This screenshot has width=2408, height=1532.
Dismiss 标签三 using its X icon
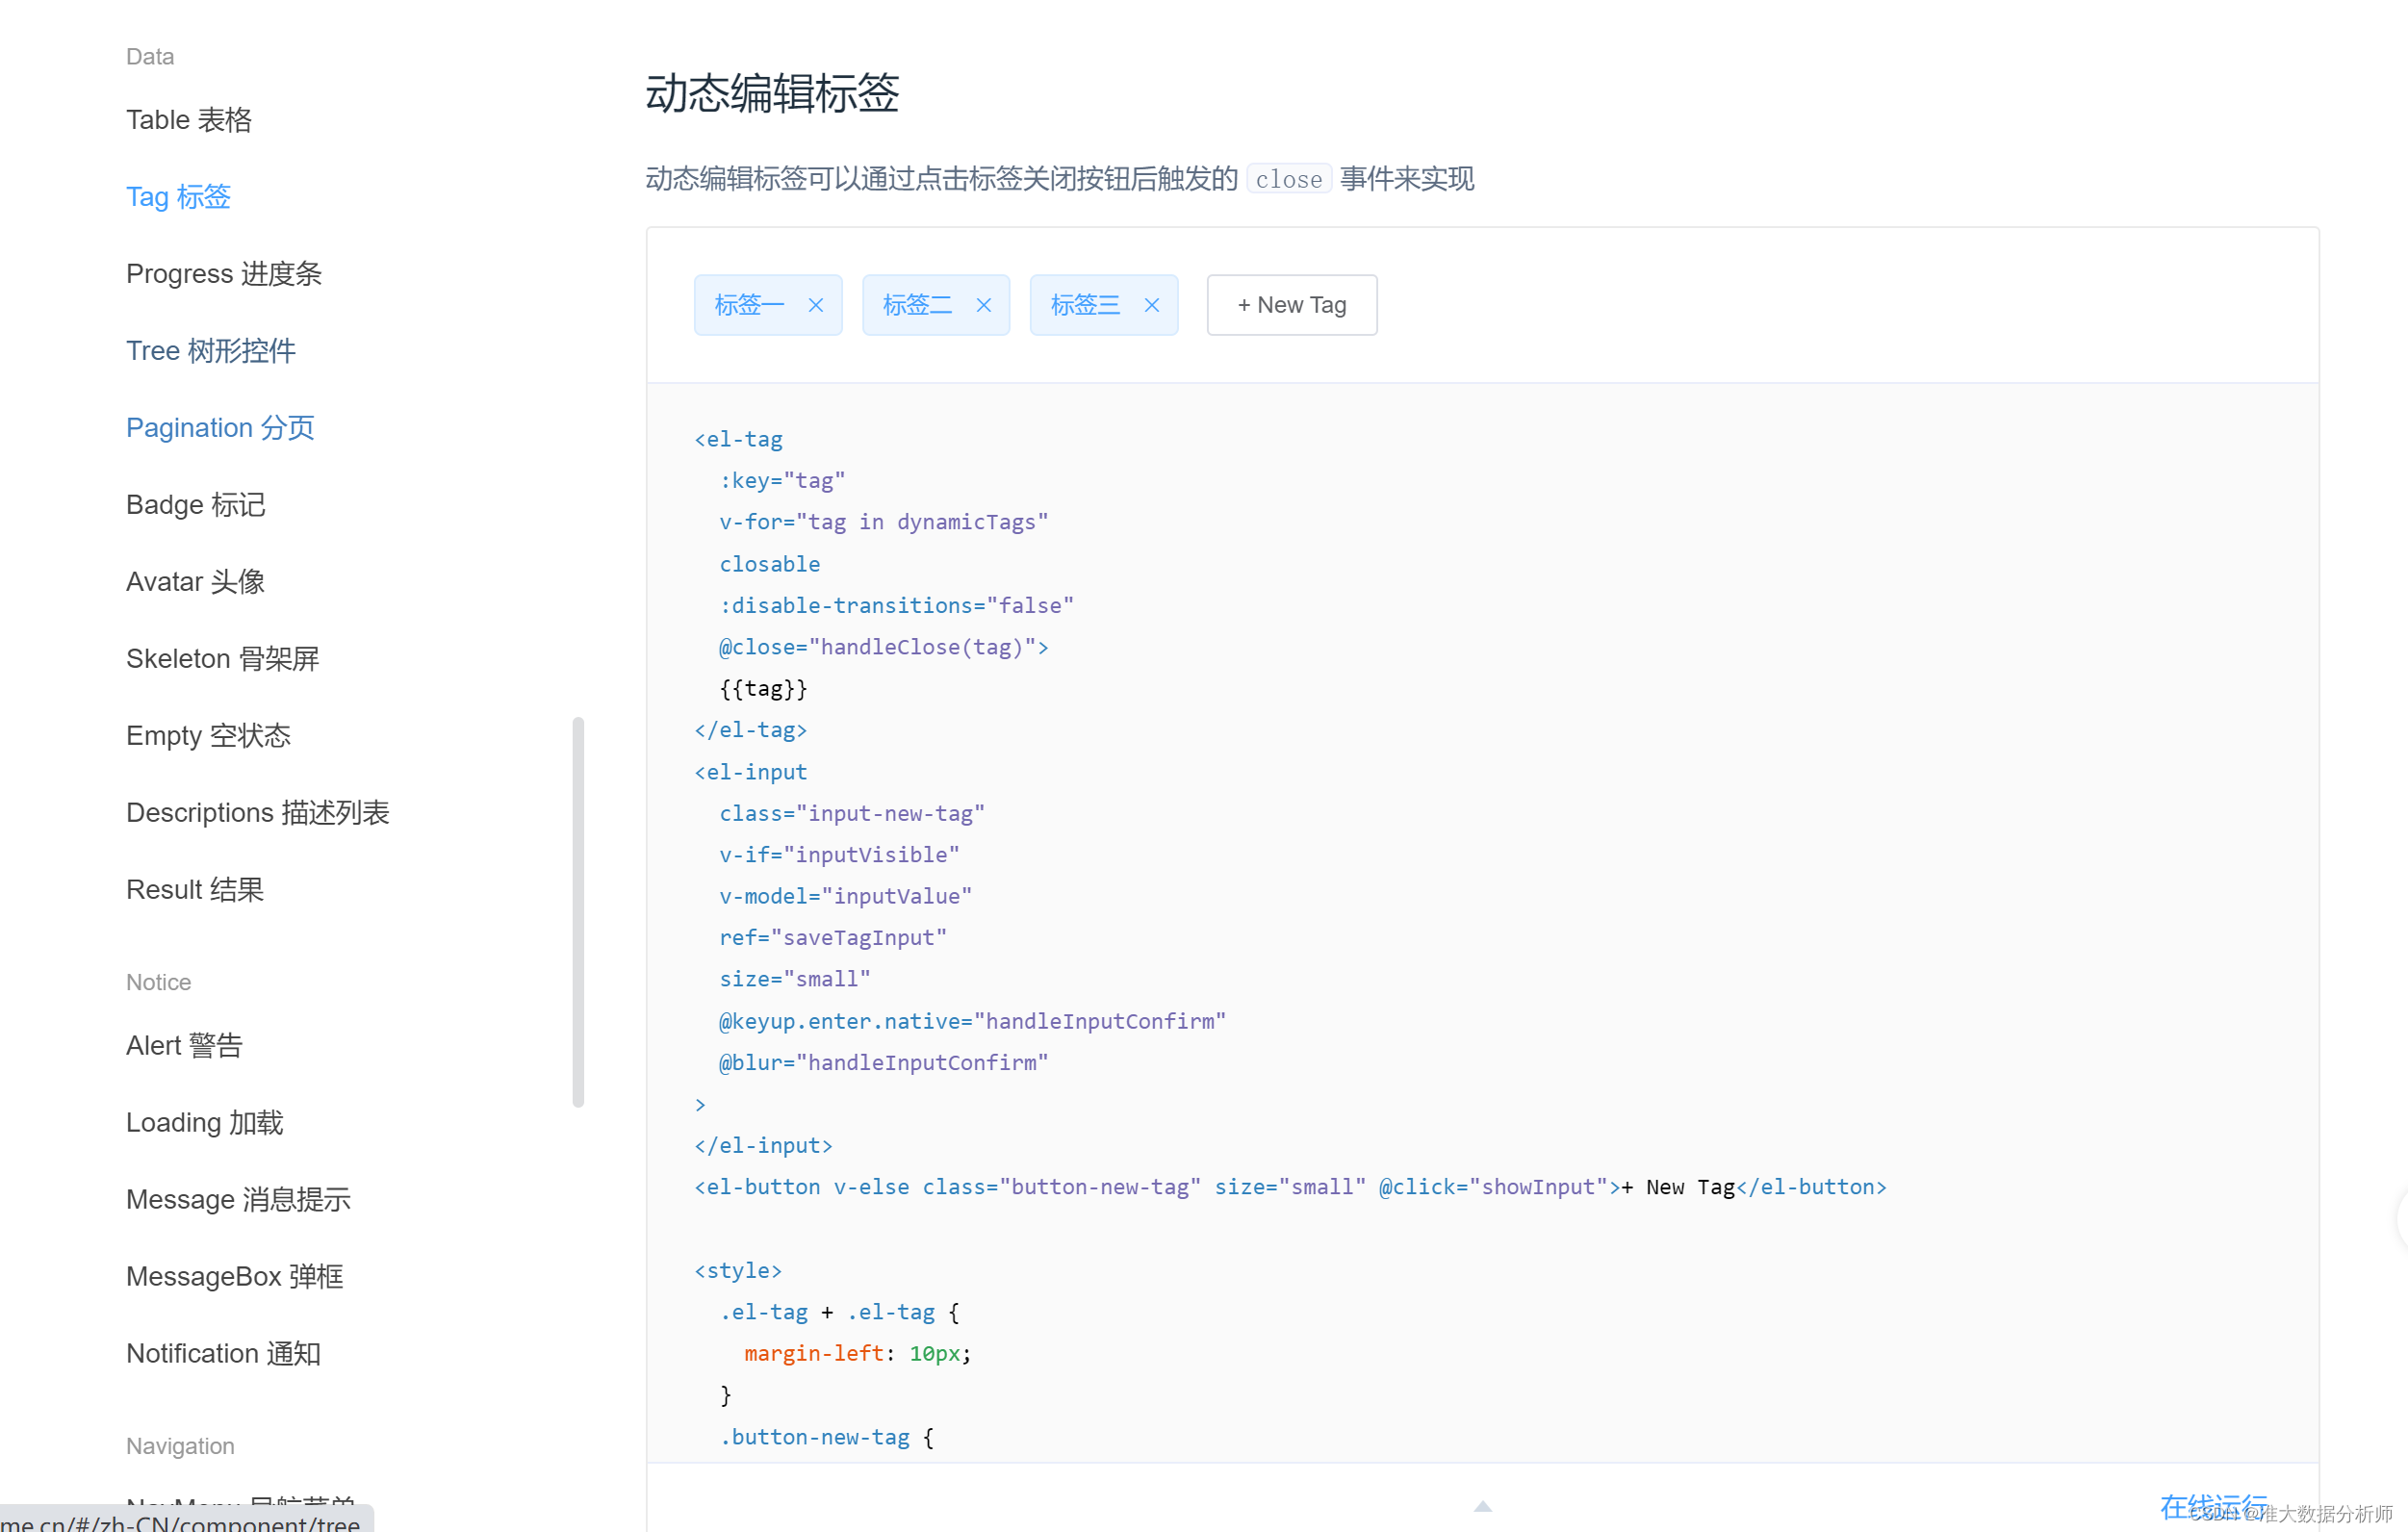tap(1152, 305)
